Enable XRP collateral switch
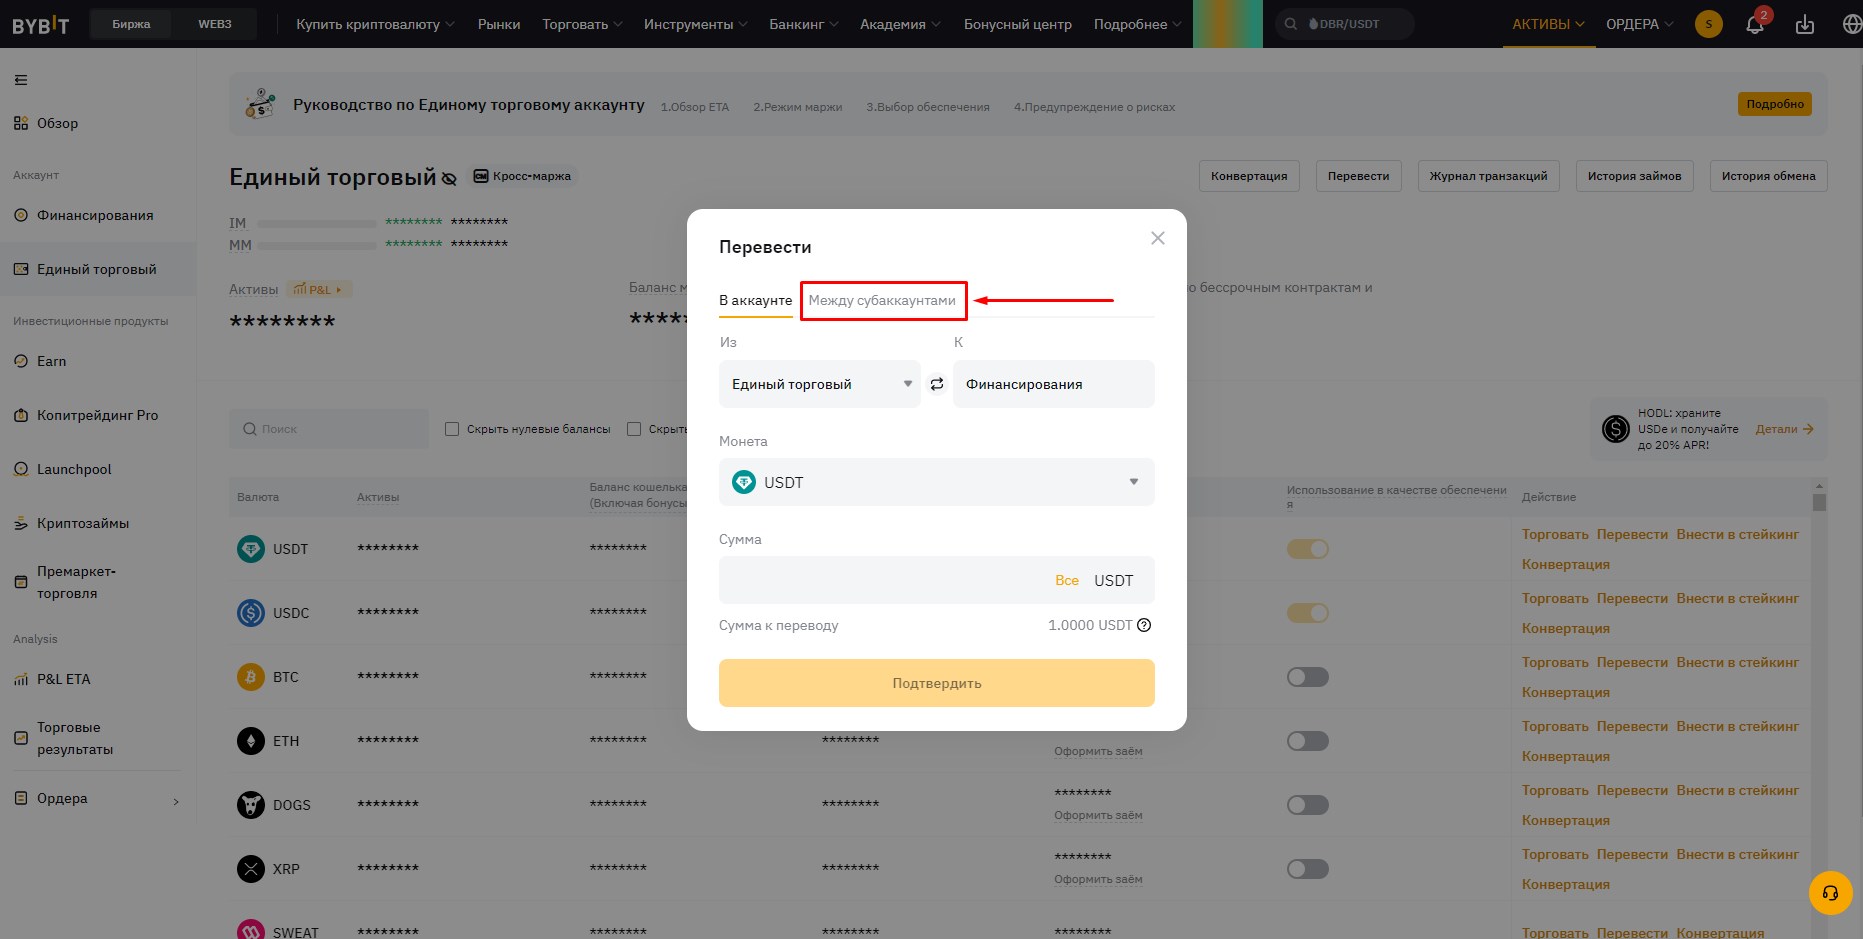 1308,869
